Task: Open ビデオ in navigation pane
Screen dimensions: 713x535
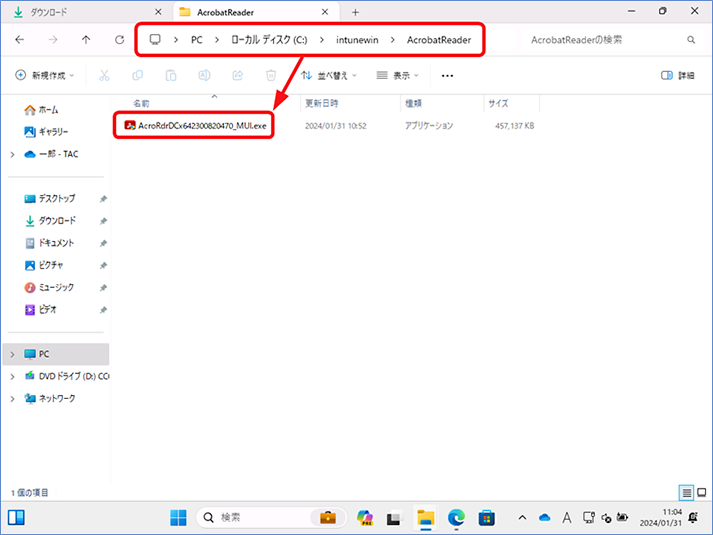Action: (x=41, y=310)
